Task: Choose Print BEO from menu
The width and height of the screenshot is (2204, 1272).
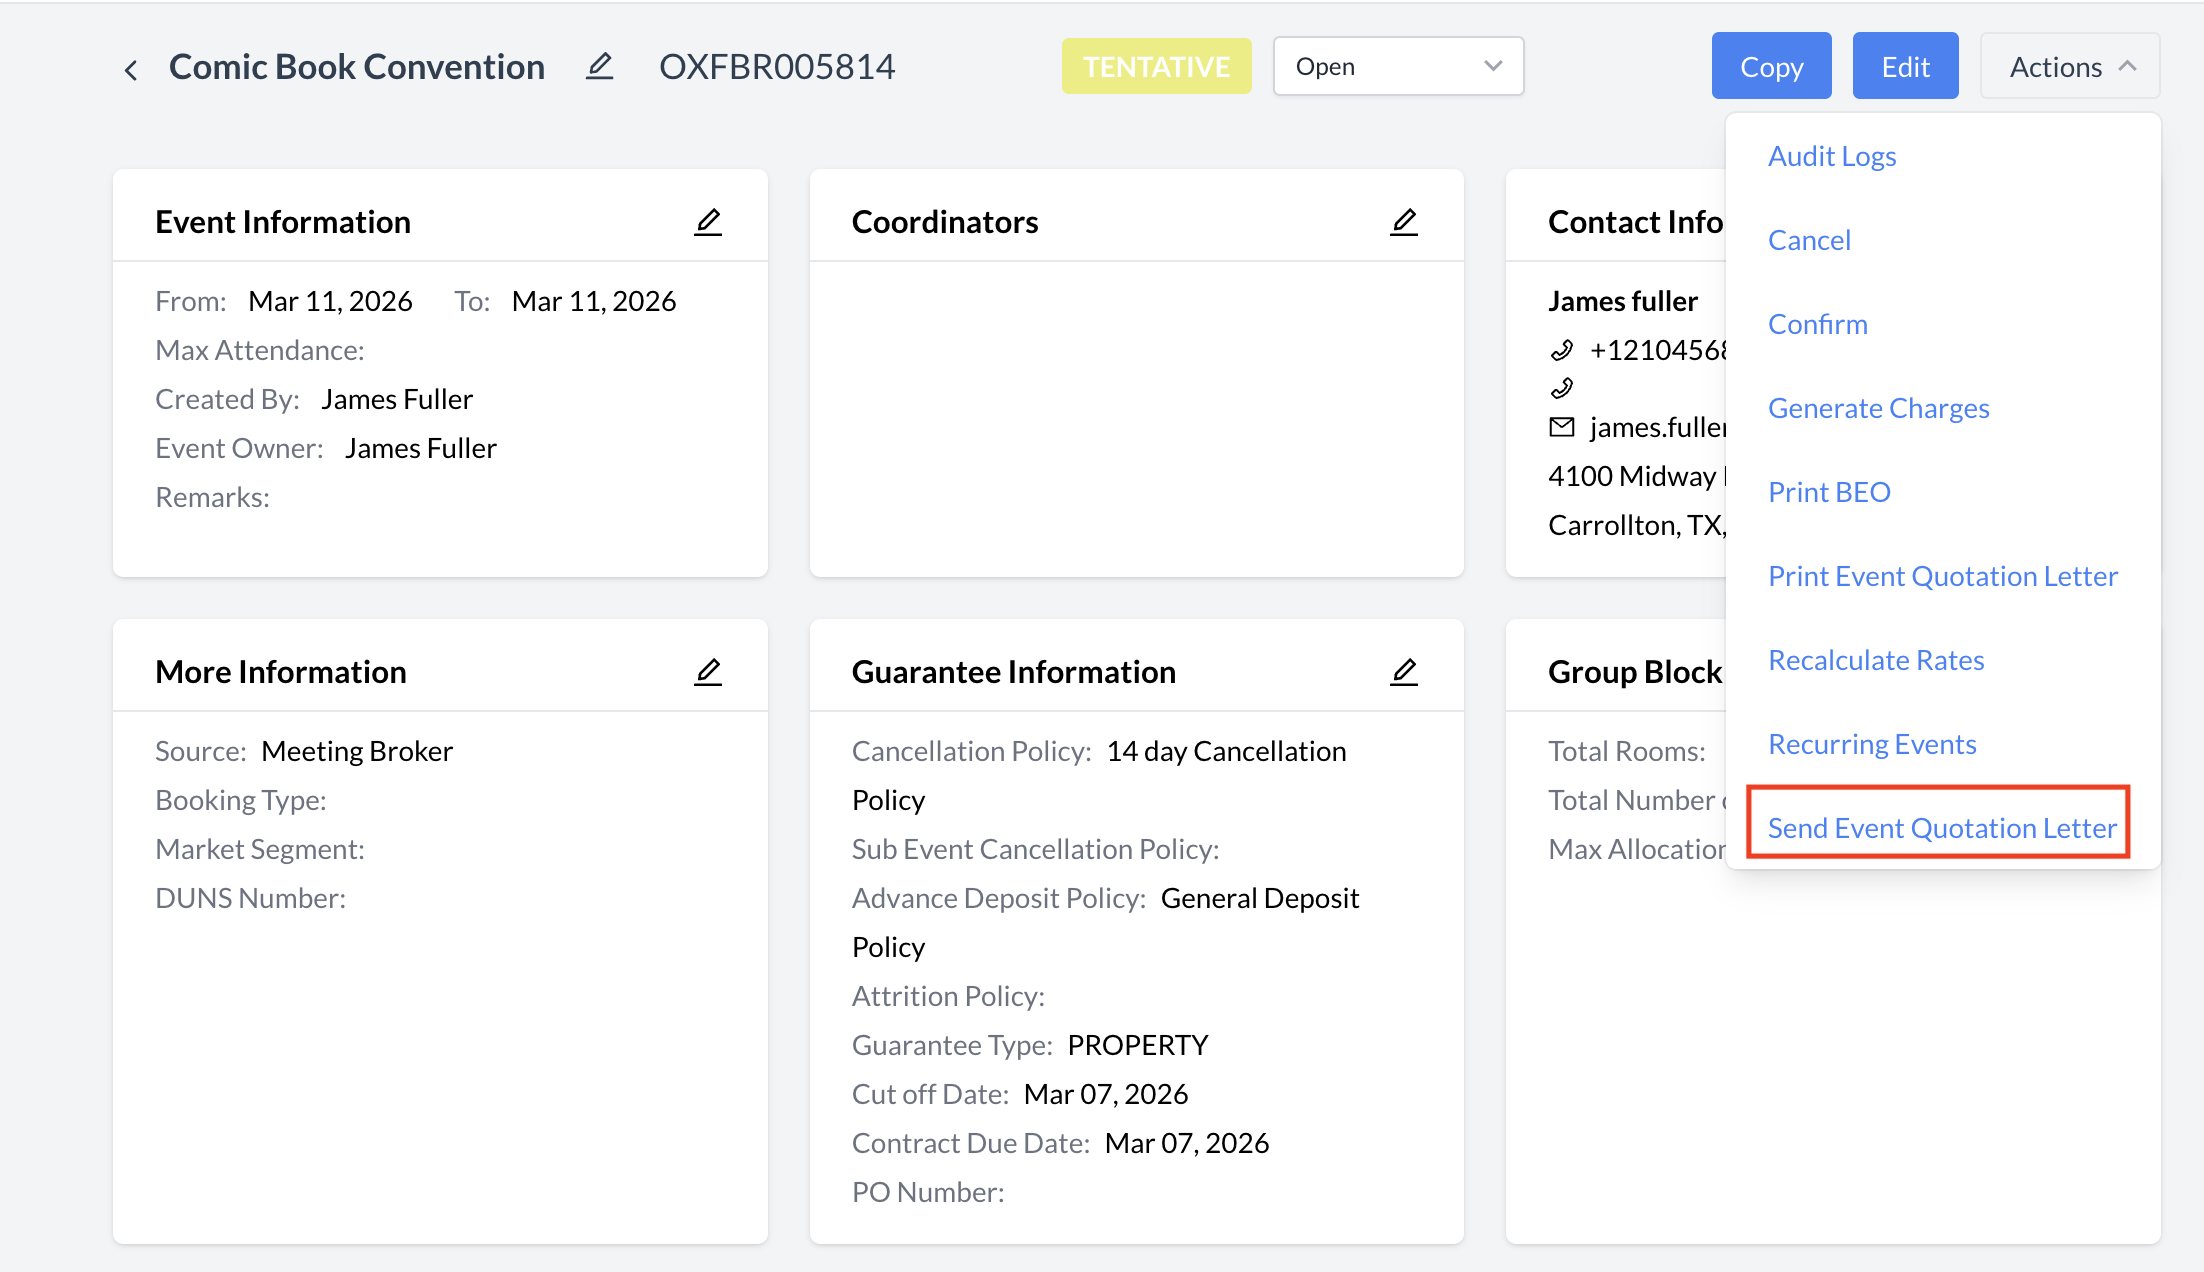Action: point(1829,492)
